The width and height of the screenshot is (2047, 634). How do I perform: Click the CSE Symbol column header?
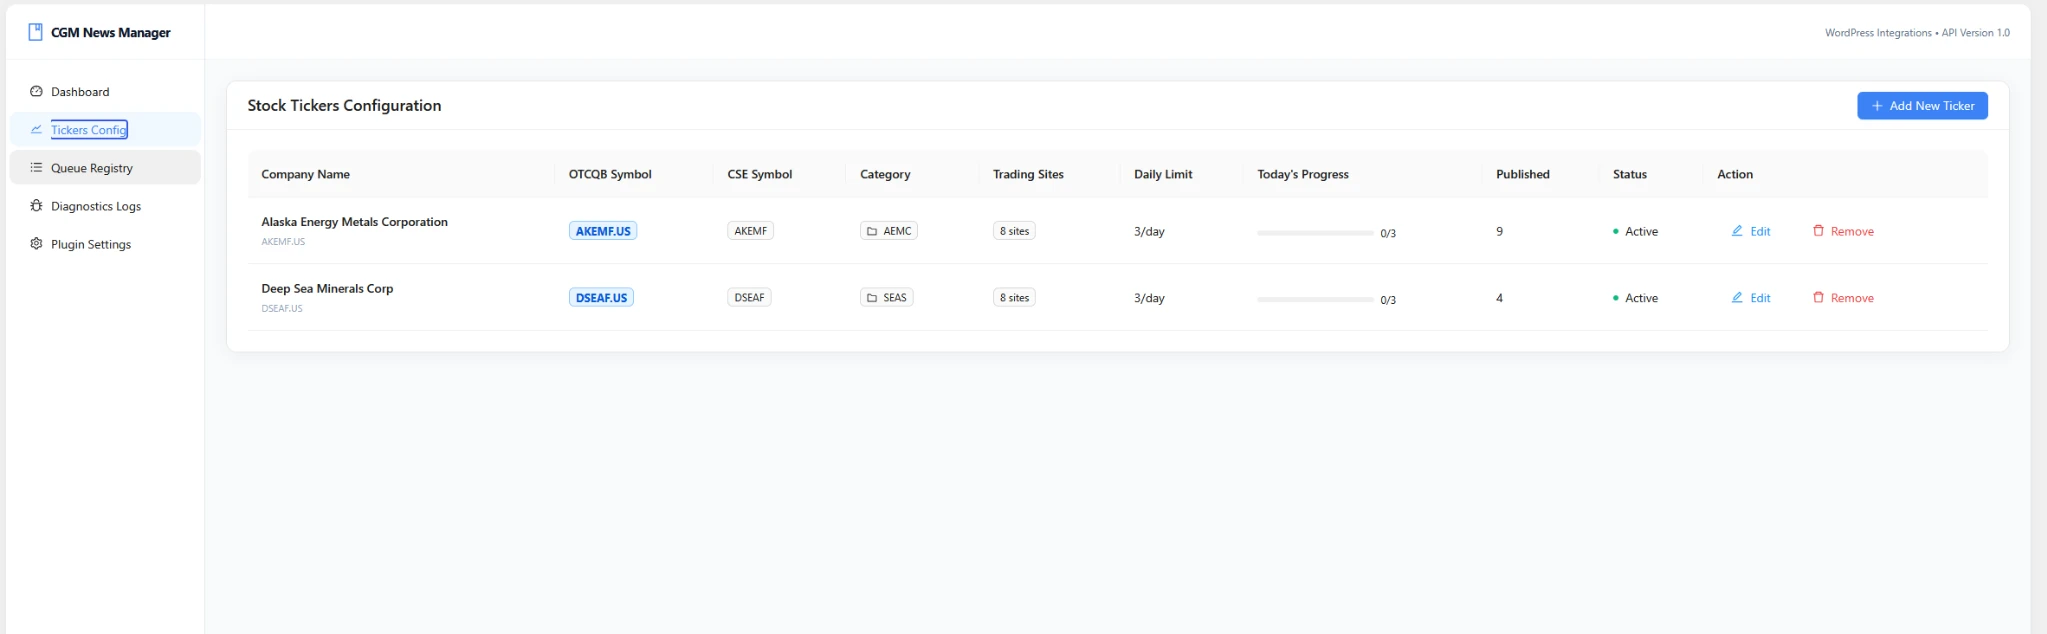759,174
